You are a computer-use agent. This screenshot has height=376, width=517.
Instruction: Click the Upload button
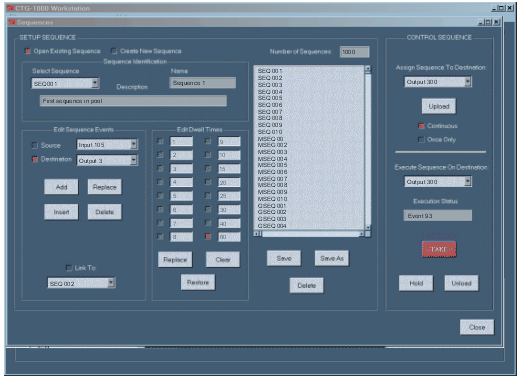click(439, 106)
